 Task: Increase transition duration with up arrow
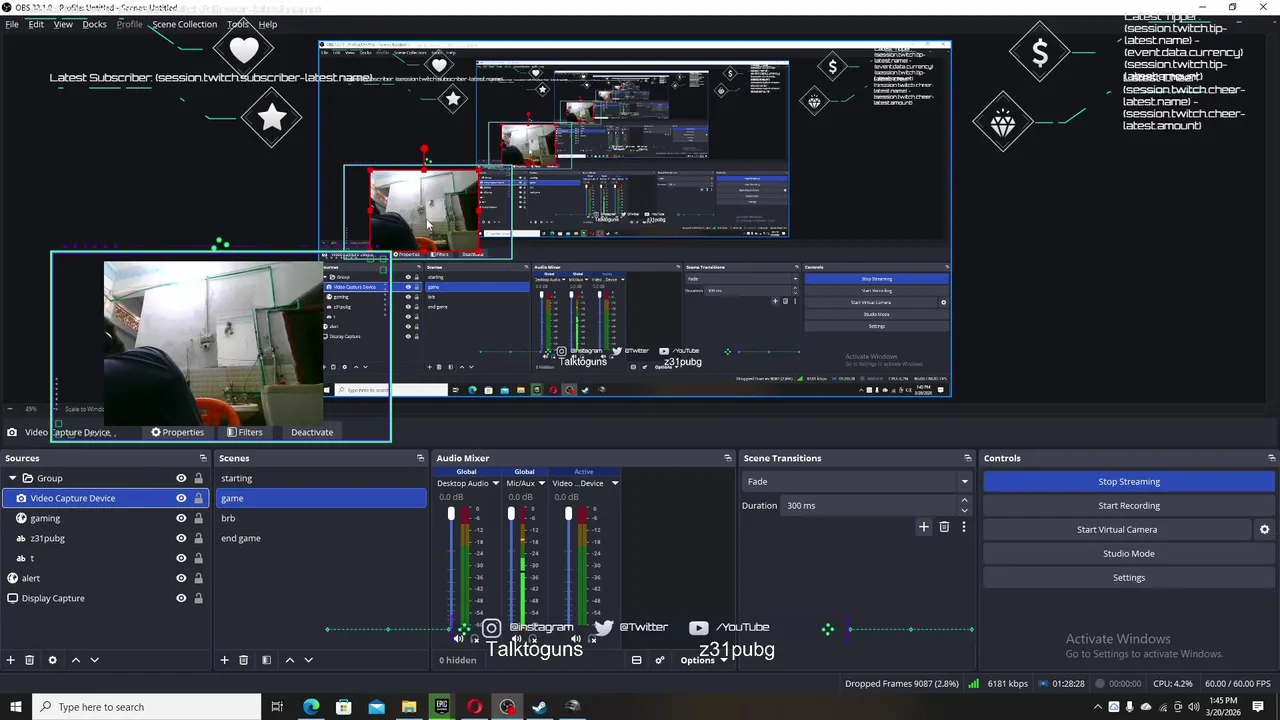pyautogui.click(x=964, y=500)
